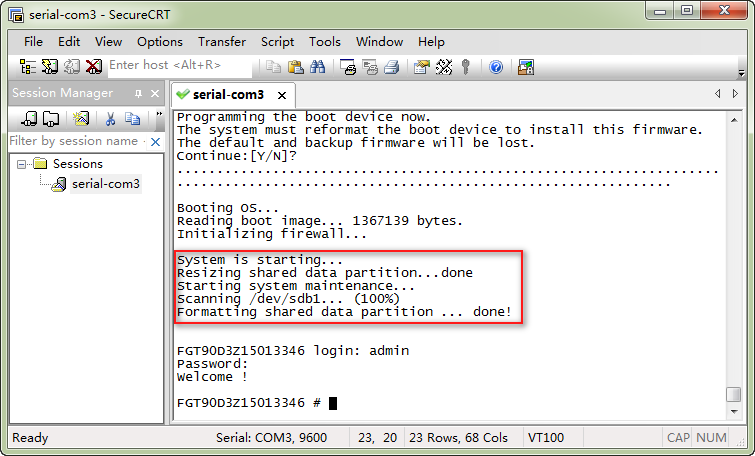
Task: Open the Script menu
Action: click(277, 42)
